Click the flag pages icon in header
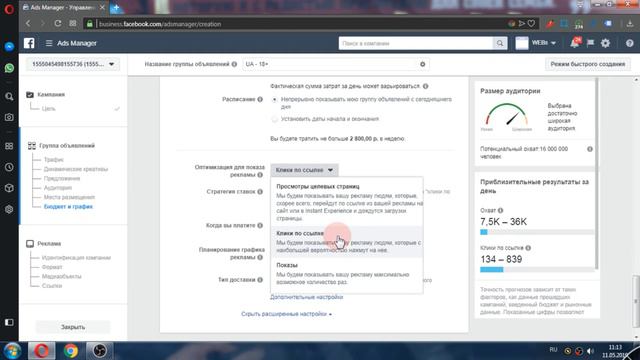 point(590,43)
